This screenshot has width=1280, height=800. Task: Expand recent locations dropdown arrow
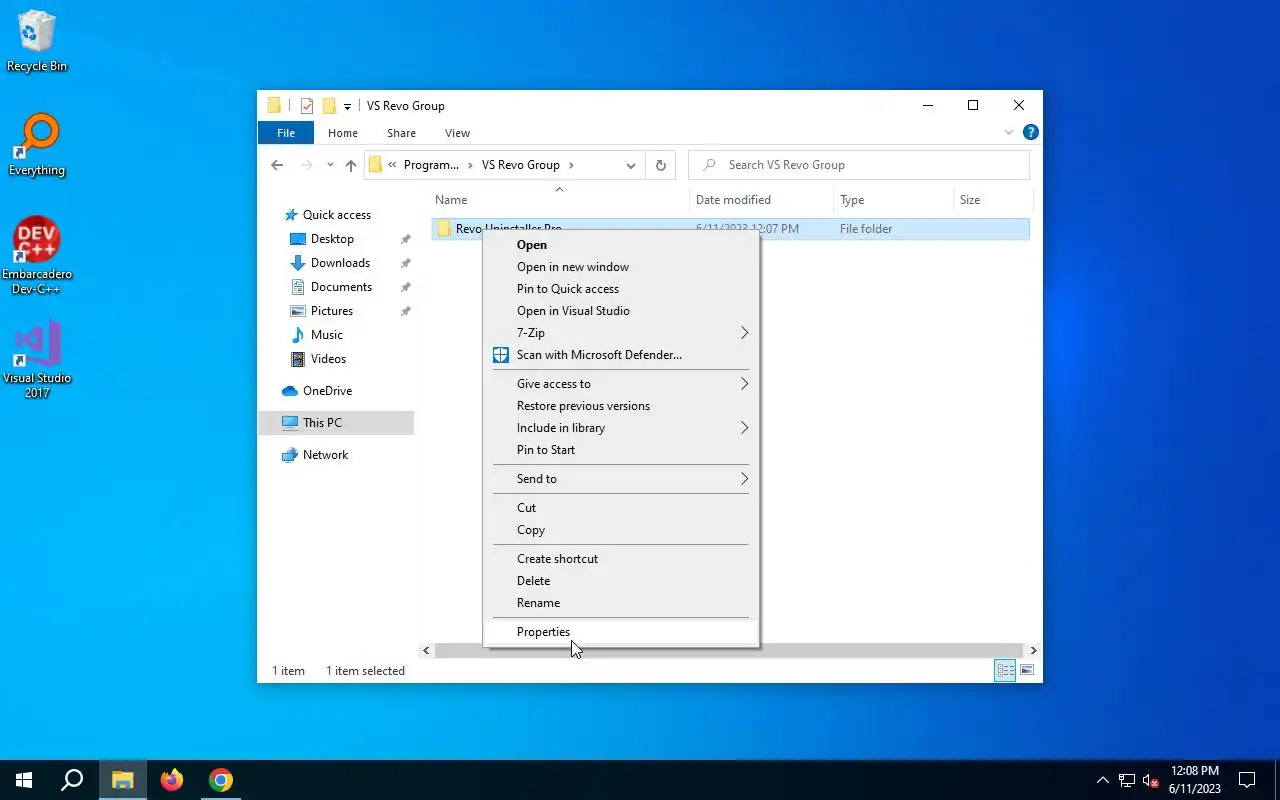click(330, 165)
